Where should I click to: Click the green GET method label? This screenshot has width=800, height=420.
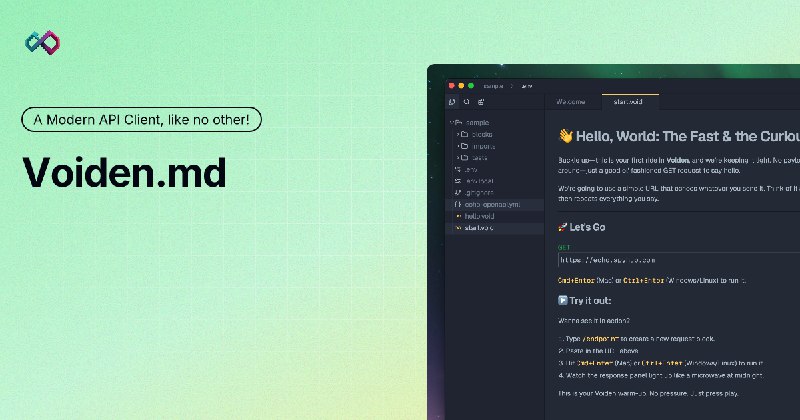coord(564,248)
